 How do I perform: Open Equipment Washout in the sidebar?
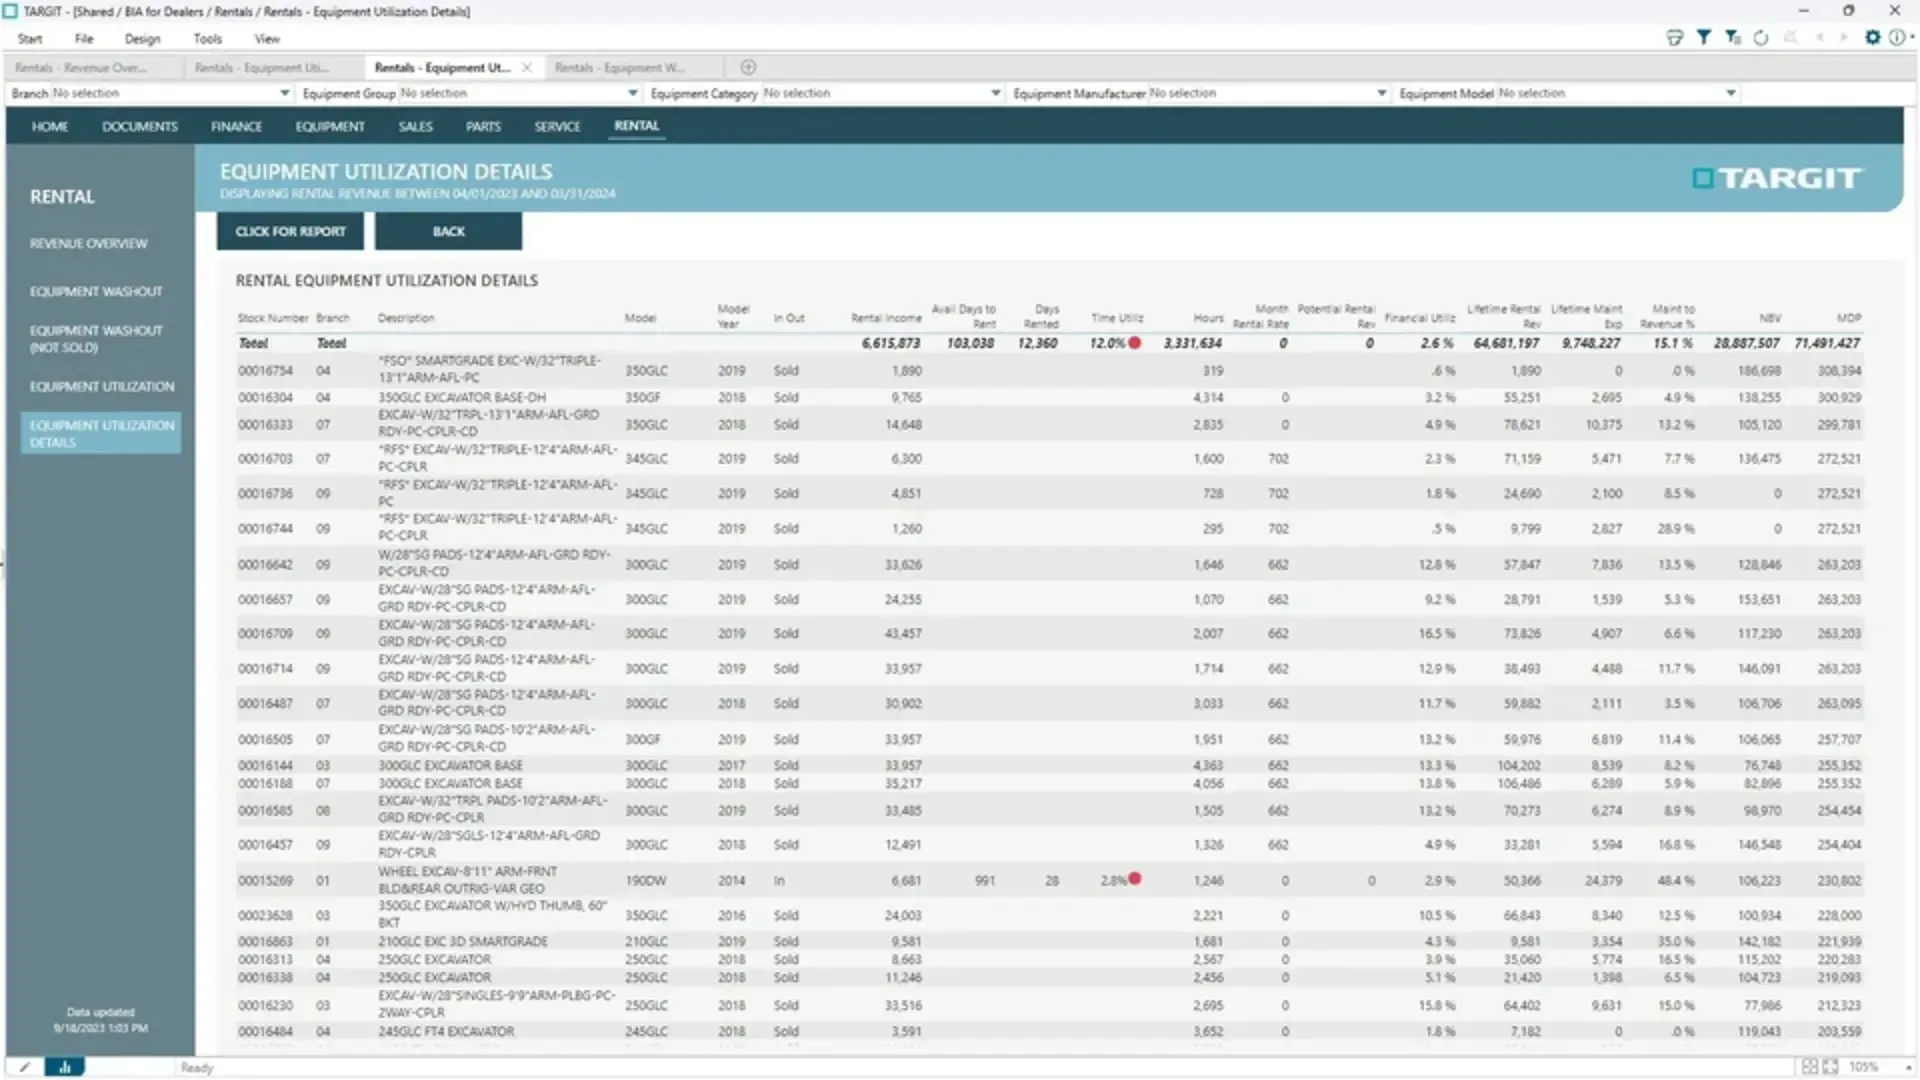pos(96,291)
